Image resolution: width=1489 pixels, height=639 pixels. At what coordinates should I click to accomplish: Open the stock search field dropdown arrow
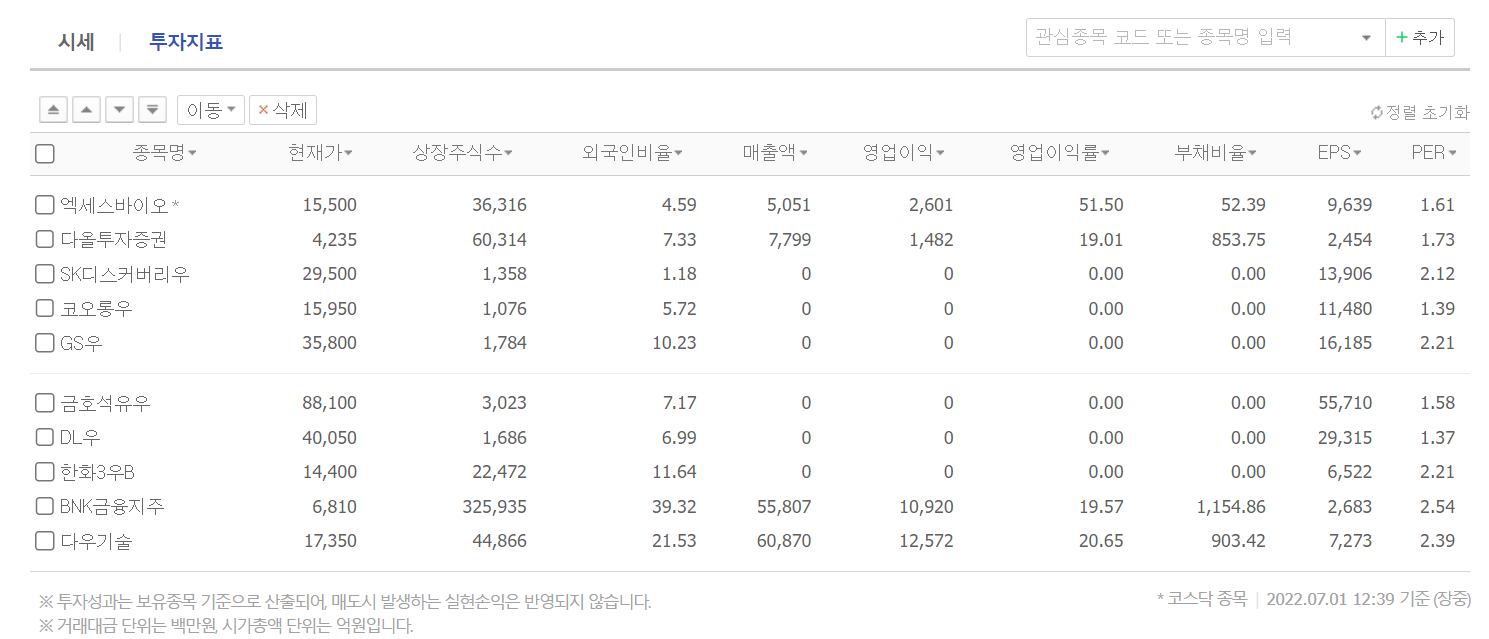click(x=1365, y=37)
